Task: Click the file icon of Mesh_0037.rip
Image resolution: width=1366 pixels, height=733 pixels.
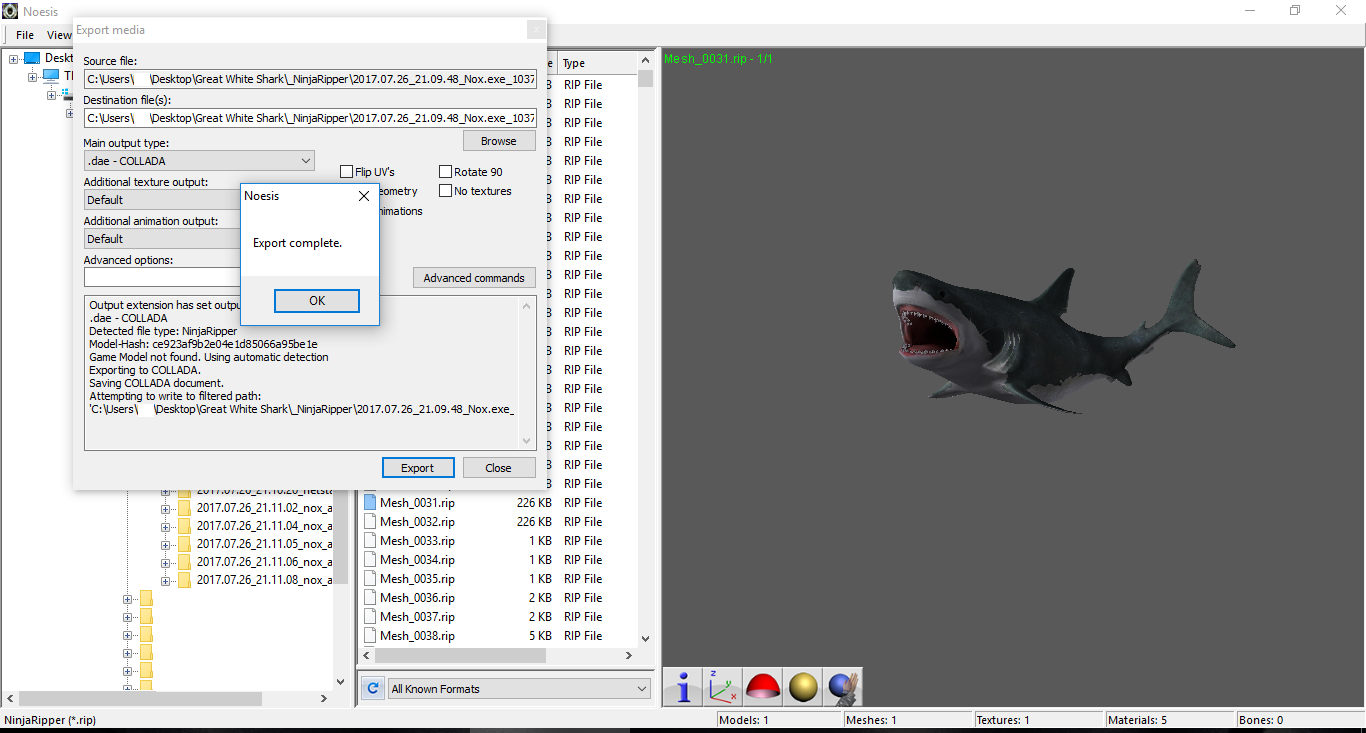Action: [x=369, y=616]
